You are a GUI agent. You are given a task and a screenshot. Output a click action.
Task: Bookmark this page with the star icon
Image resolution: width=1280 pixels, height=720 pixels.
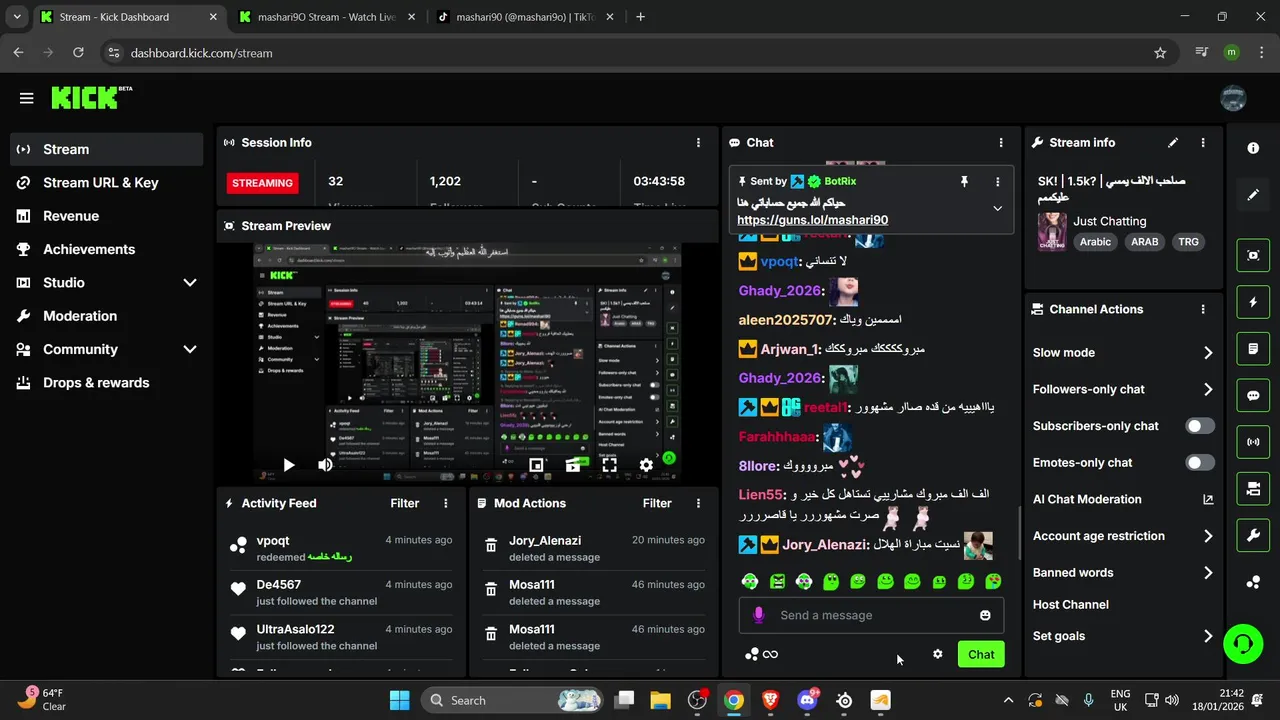point(1160,53)
